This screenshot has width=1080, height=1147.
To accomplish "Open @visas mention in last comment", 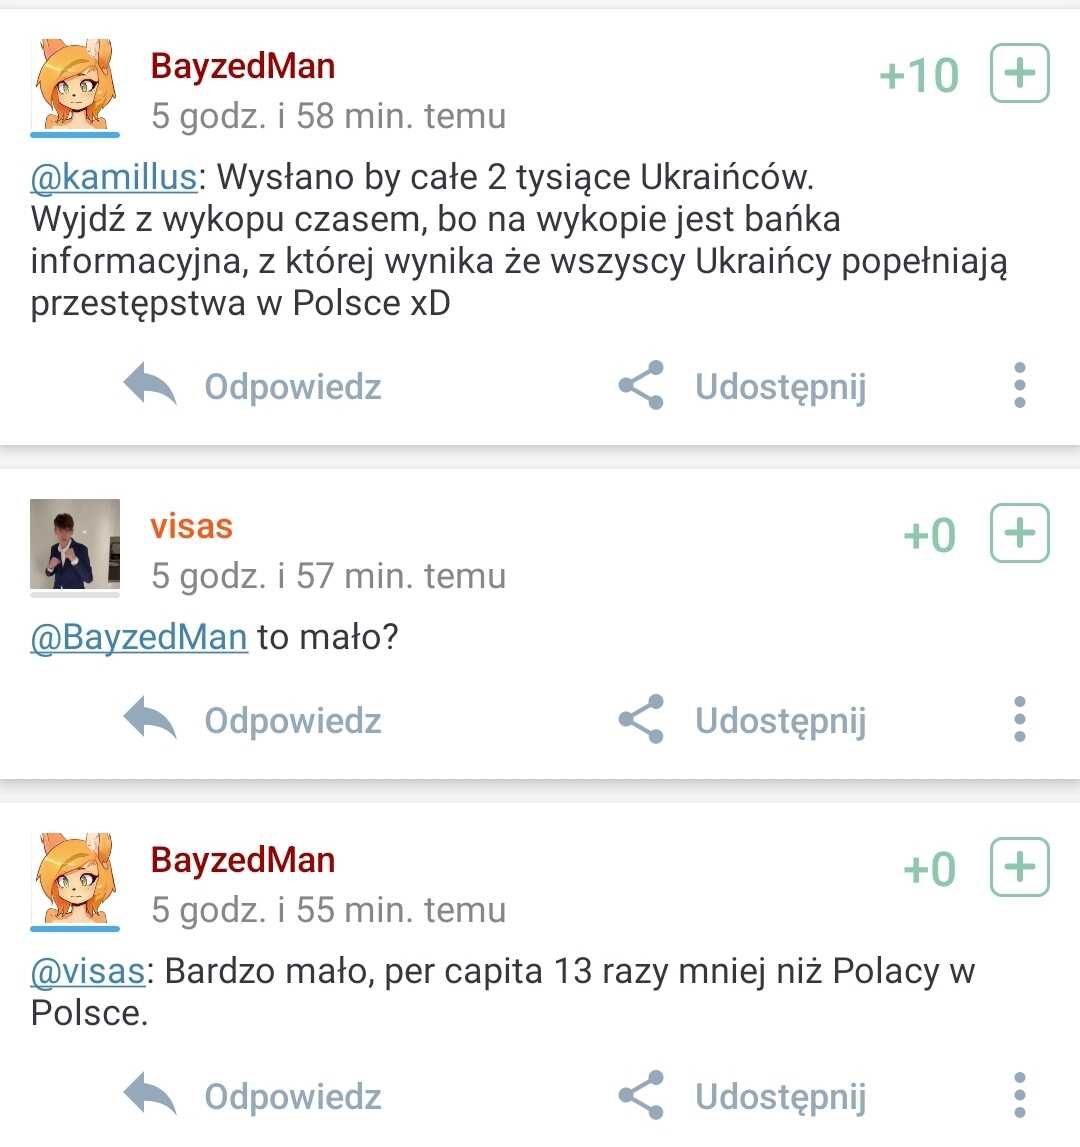I will click(88, 971).
